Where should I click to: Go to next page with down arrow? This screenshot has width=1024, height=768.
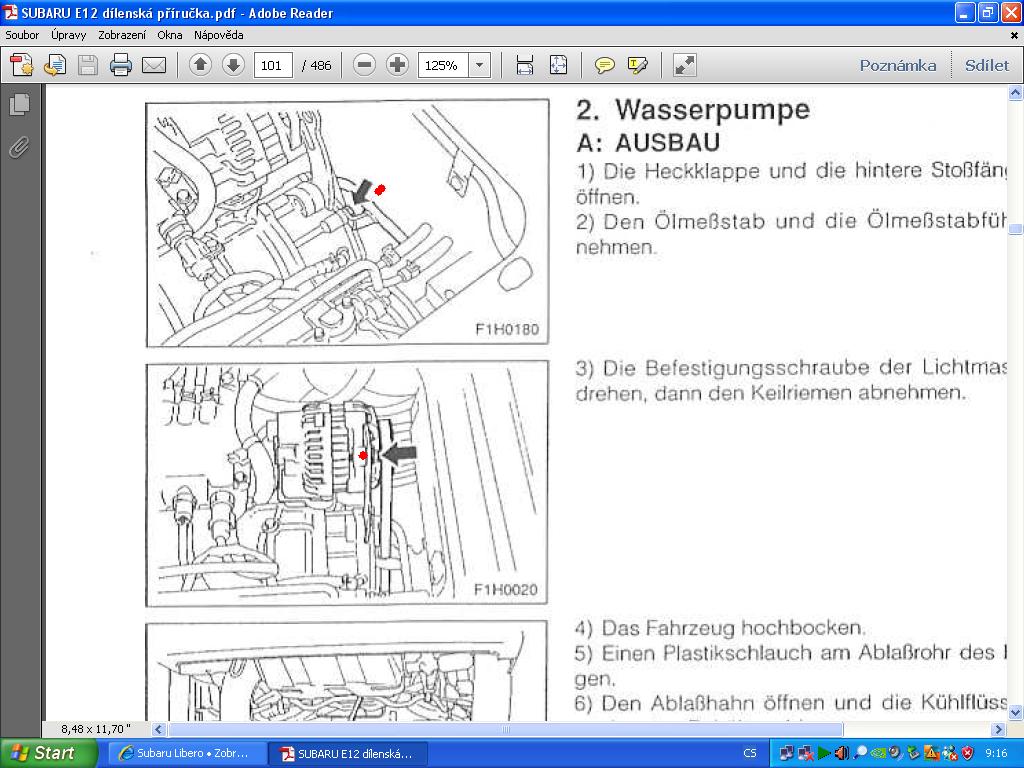(233, 65)
